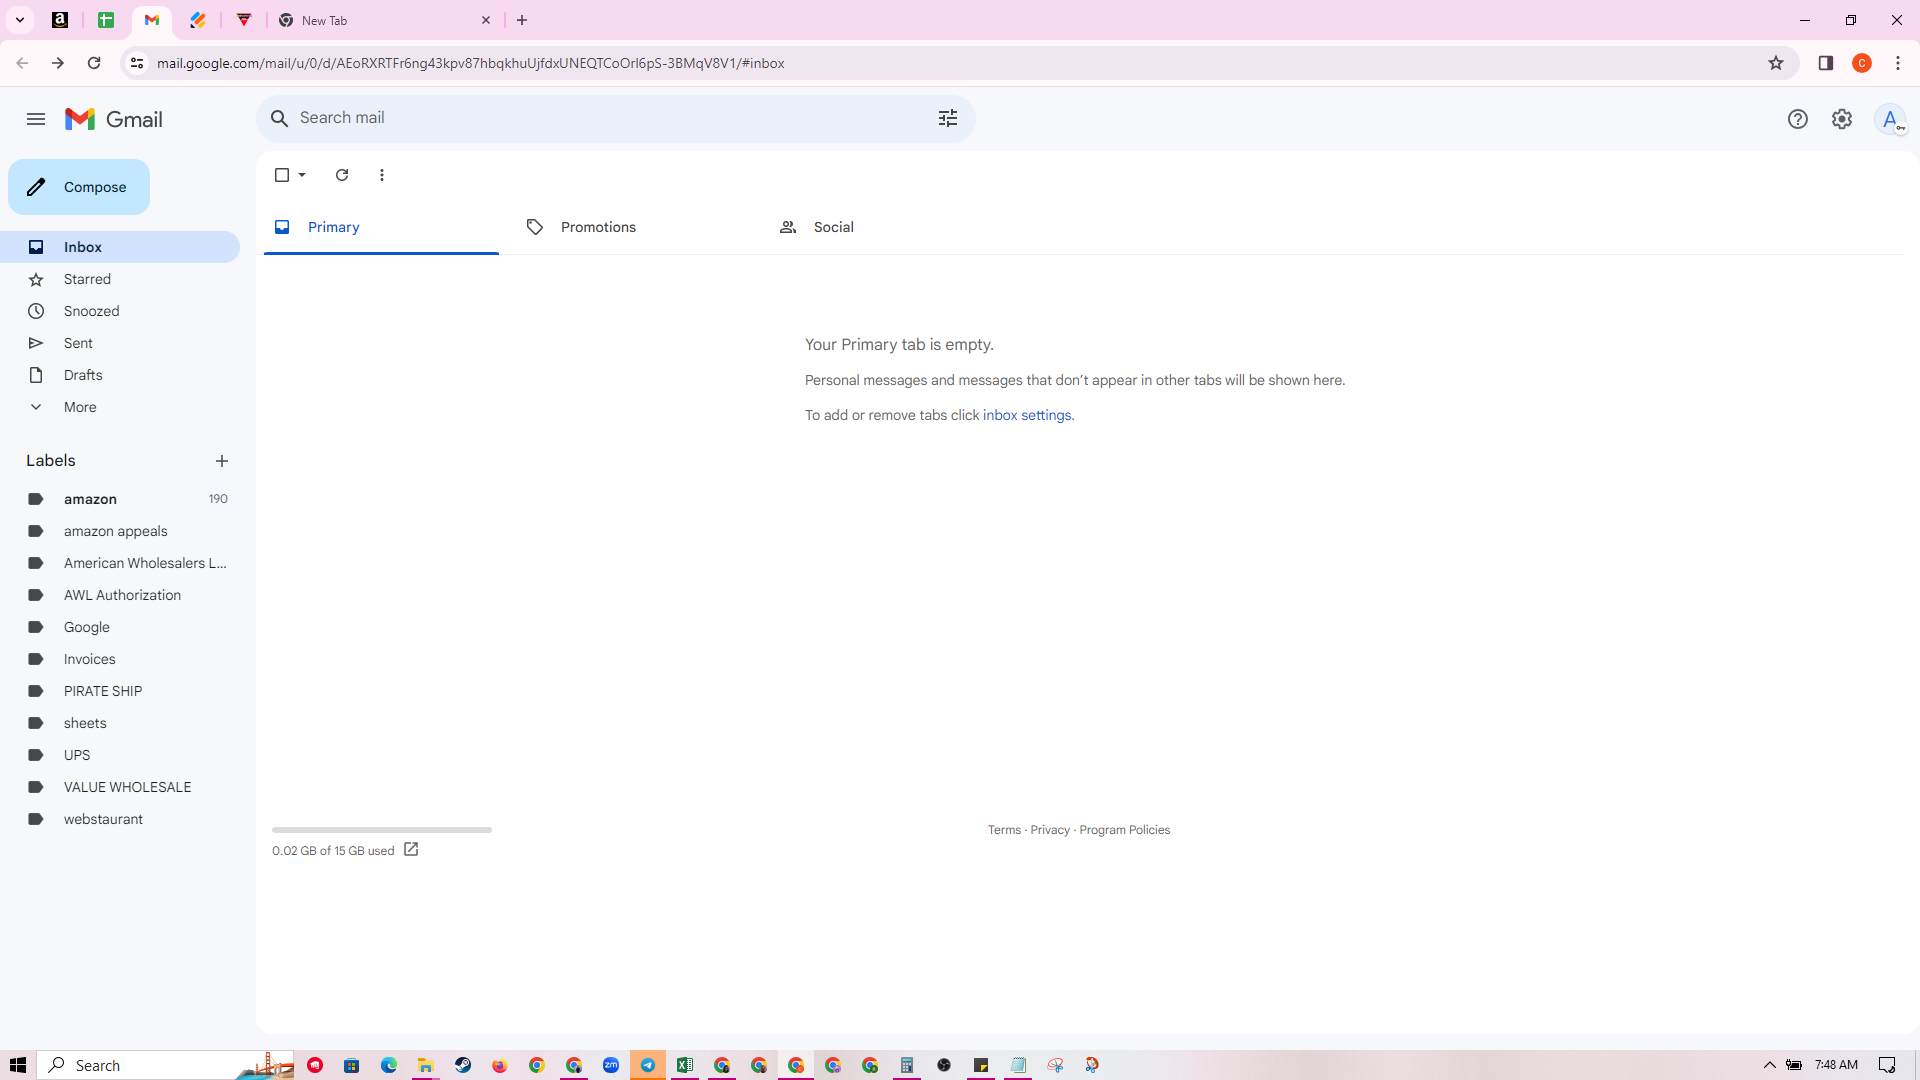Open the webstaurant label
Image resolution: width=1920 pixels, height=1080 pixels.
click(120, 819)
